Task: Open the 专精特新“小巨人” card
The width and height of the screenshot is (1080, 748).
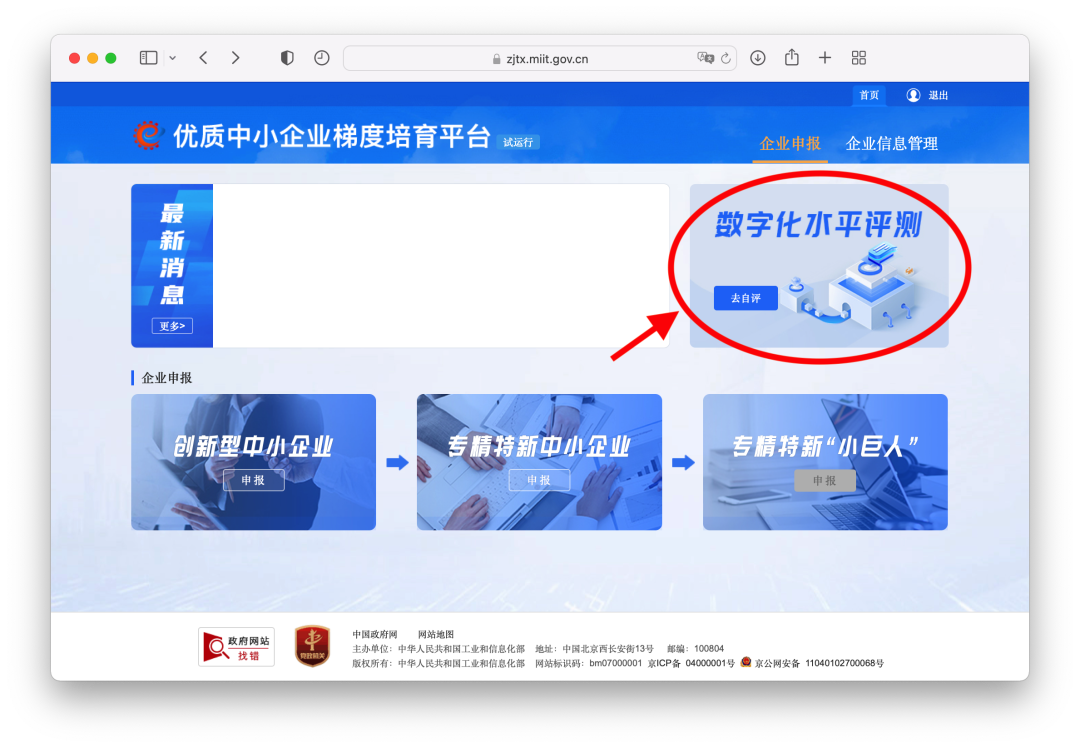Action: point(825,462)
